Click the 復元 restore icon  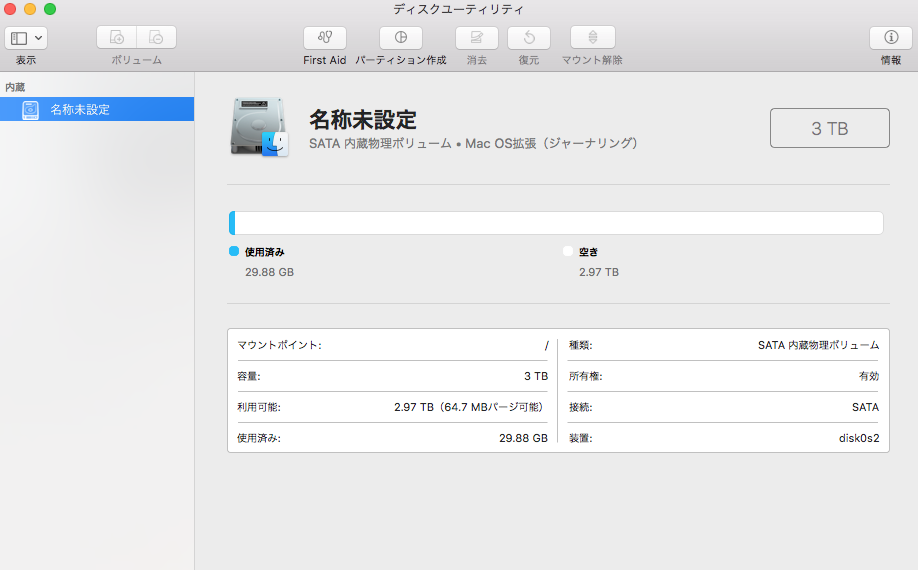pyautogui.click(x=528, y=38)
